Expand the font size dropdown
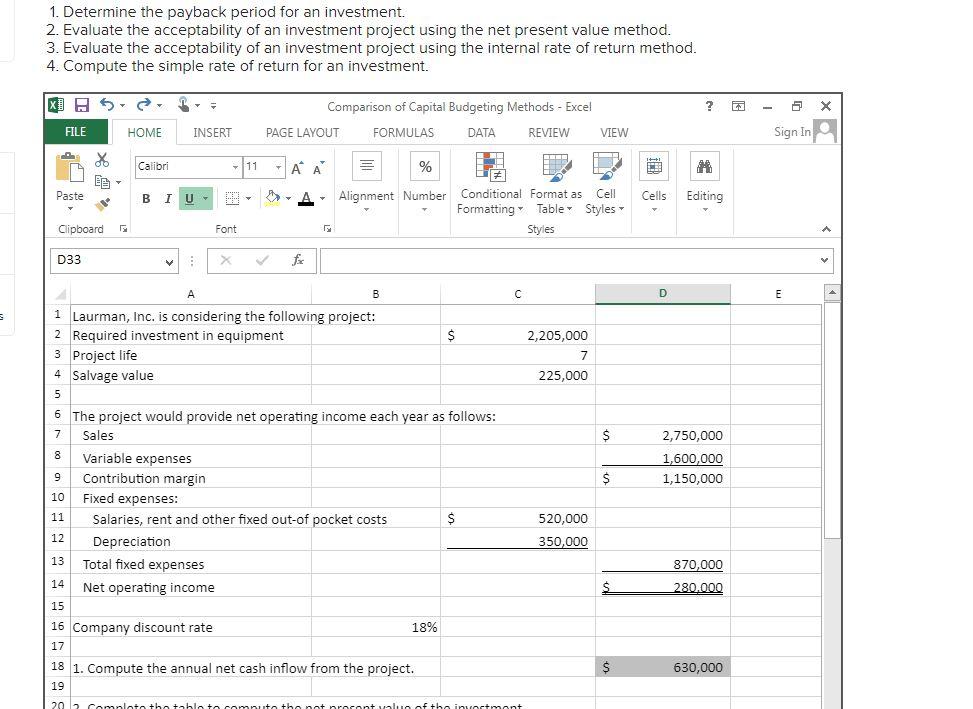 (279, 167)
